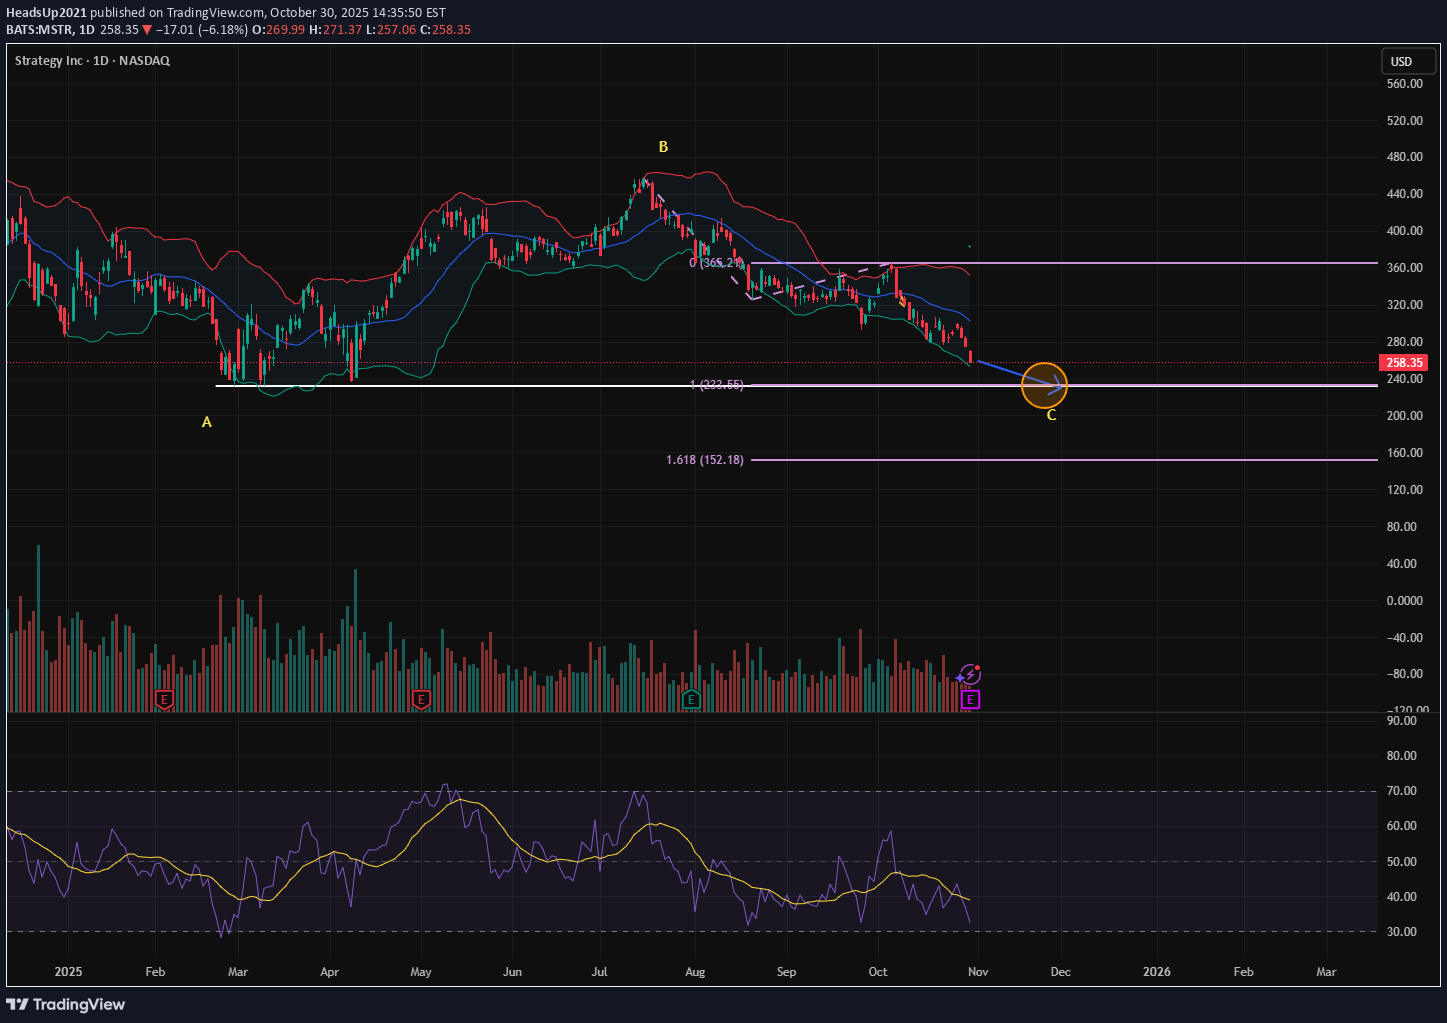Click the Strategy Inc chart title
1447x1023 pixels.
[x=92, y=61]
